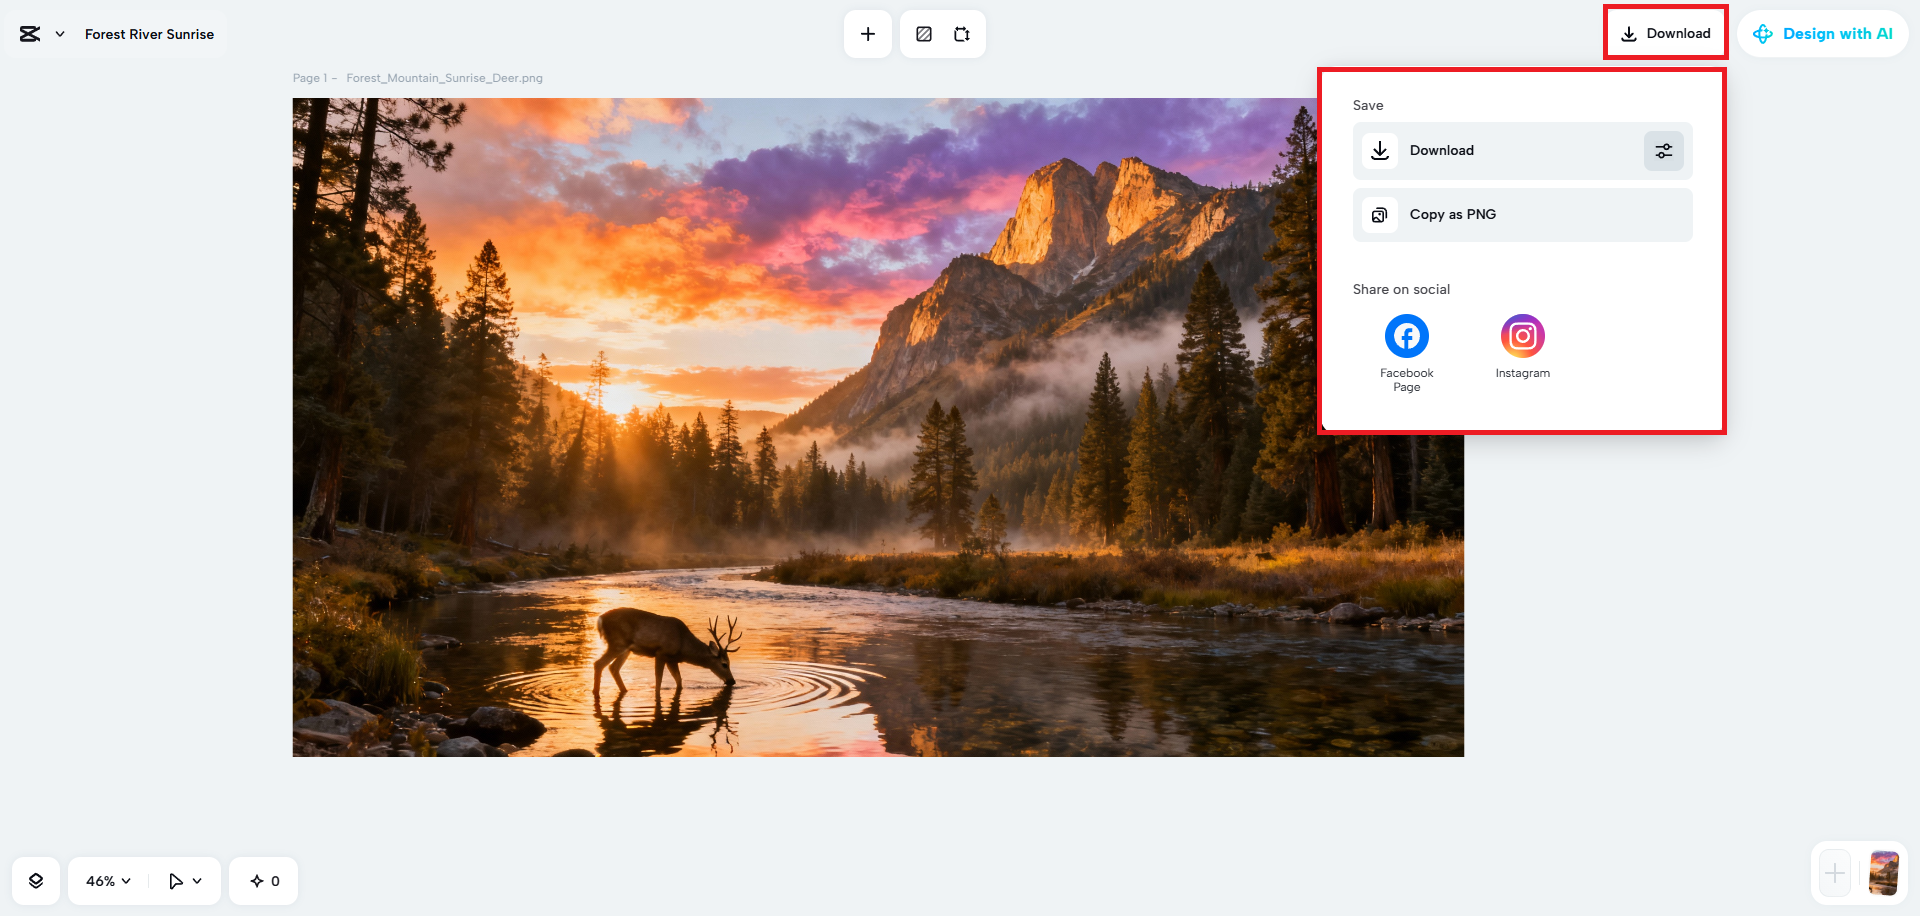This screenshot has height=916, width=1920.
Task: Share design to Instagram
Action: click(1522, 335)
